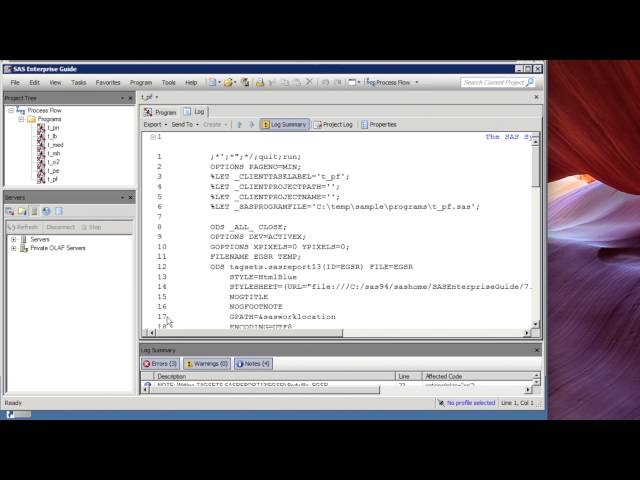
Task: Click the Project Log button
Action: [333, 124]
